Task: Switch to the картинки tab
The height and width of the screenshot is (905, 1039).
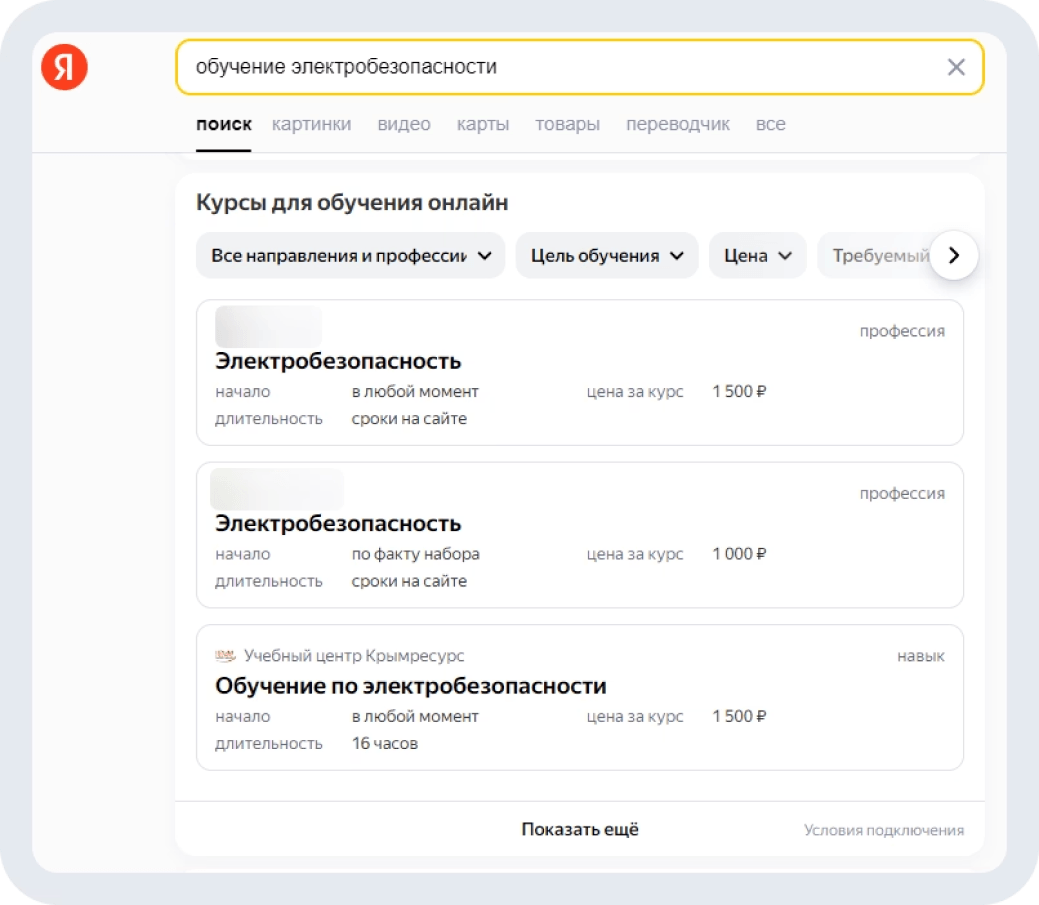Action: click(x=311, y=124)
